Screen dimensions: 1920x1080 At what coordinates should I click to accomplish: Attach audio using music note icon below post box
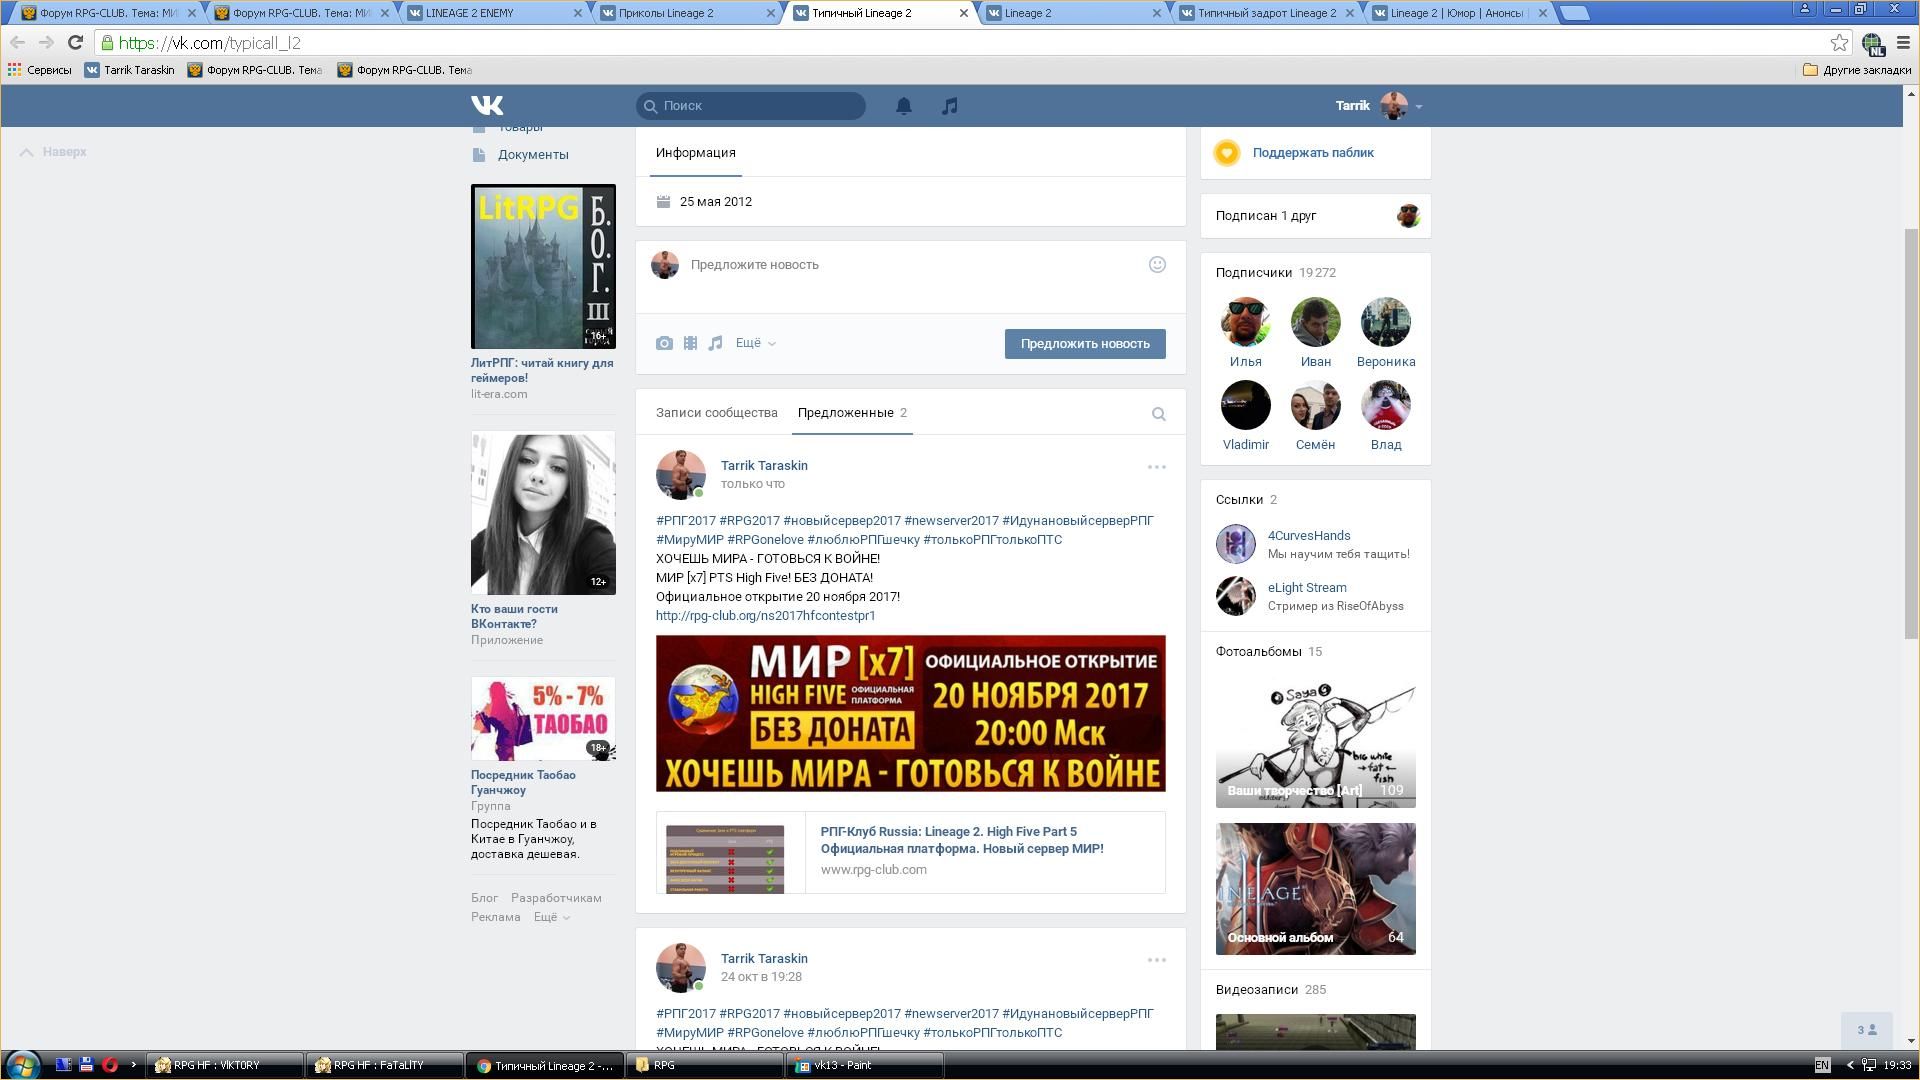(715, 343)
